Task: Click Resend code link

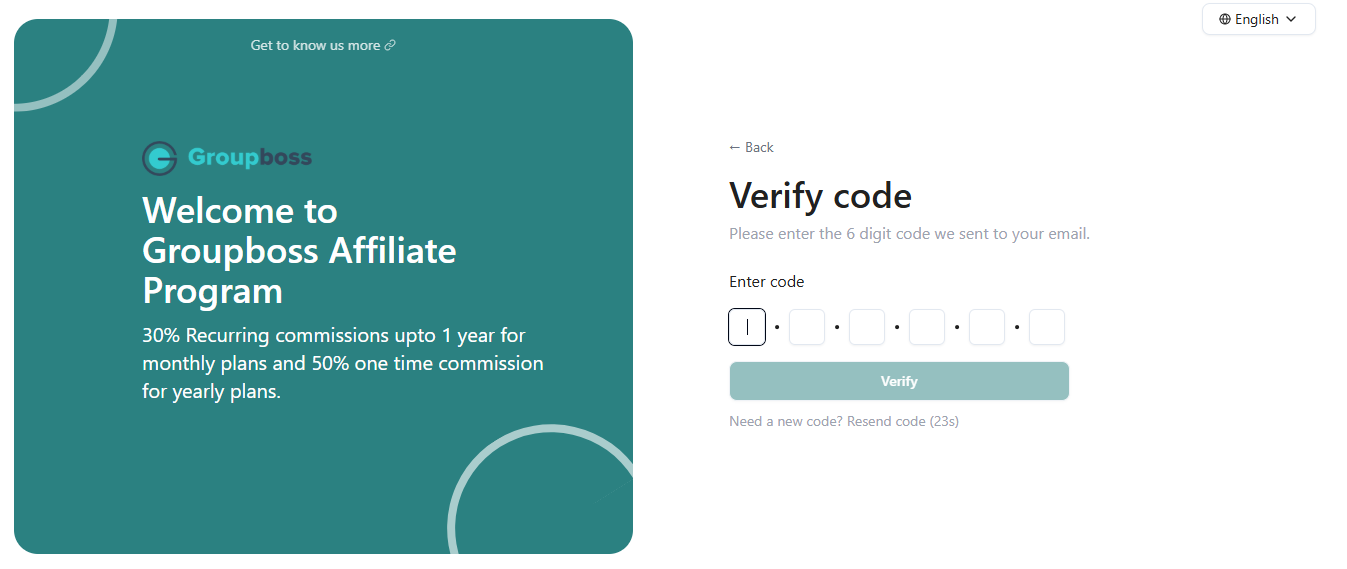Action: click(886, 421)
